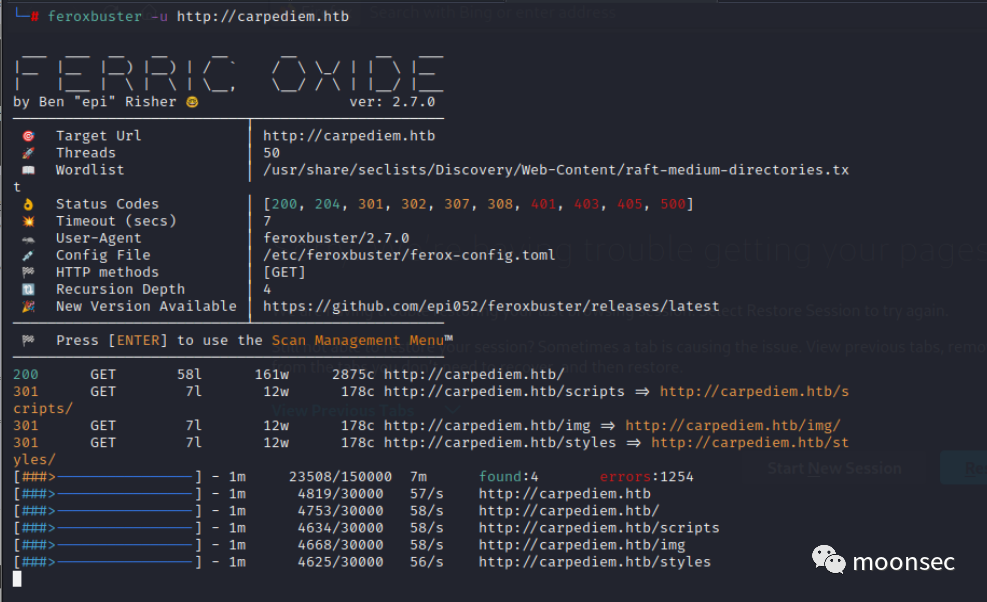This screenshot has height=602, width=987.
Task: Click the recursion icon beside Recursion Depth
Action: [28, 290]
